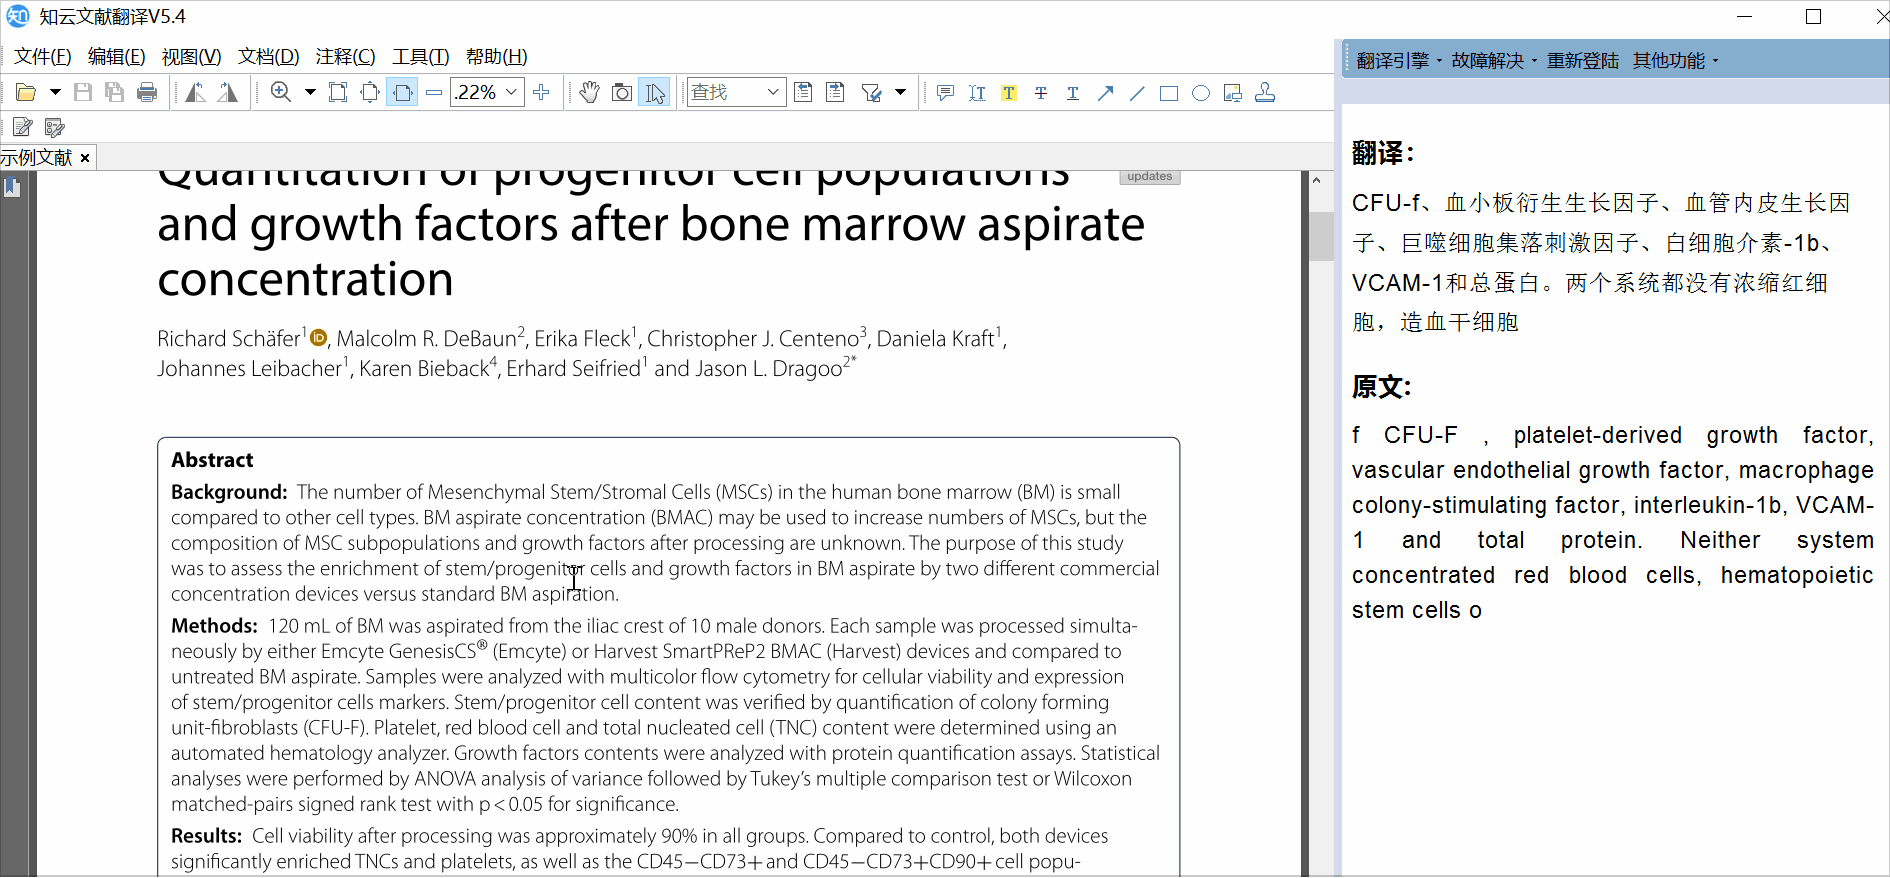
Task: Click the form edit checklist icon
Action: [x=54, y=127]
